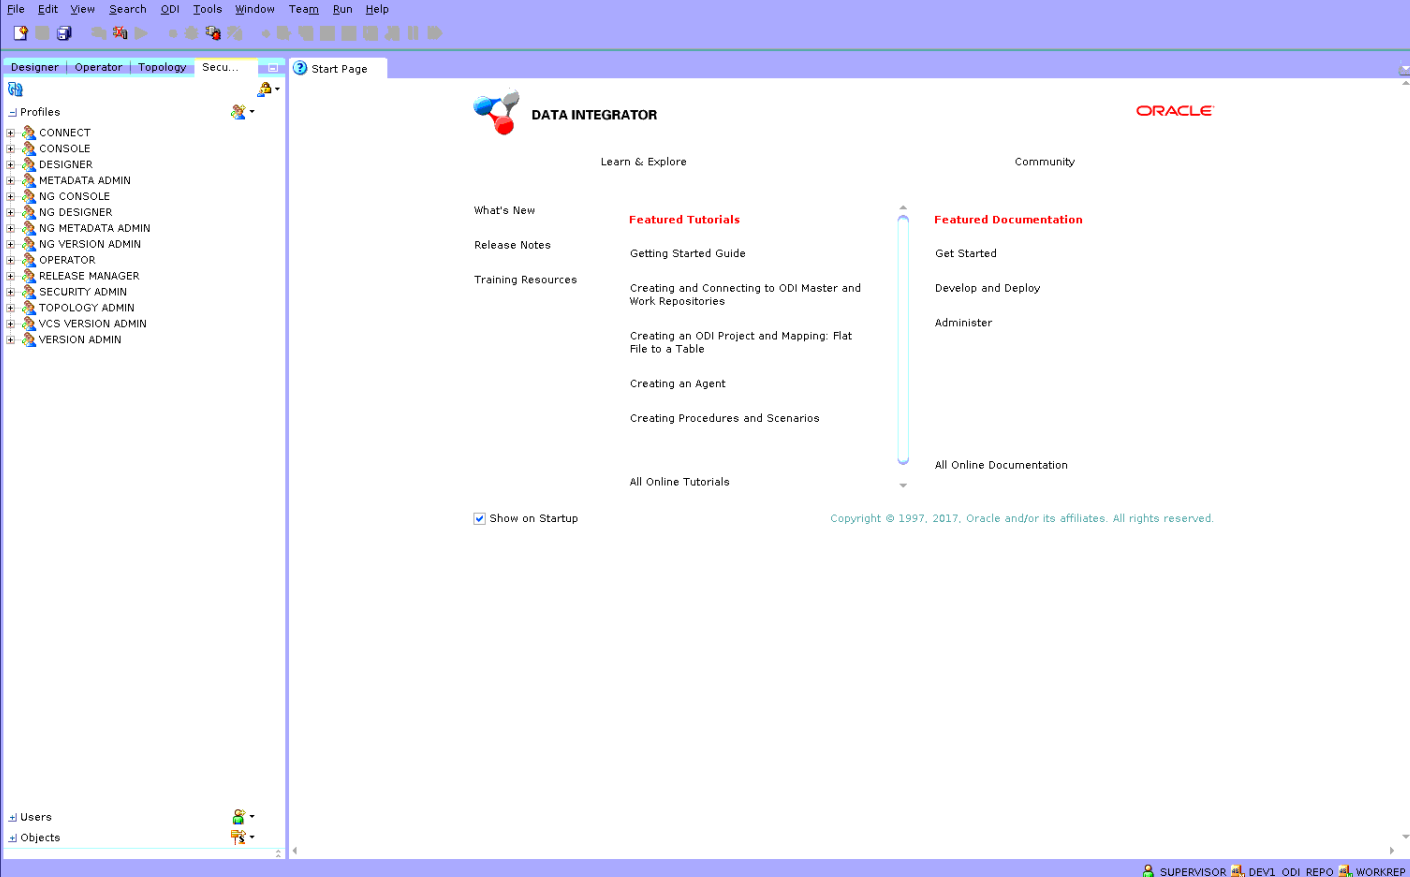Click the New Profile icon beside Profiles
Screen dimensions: 1410x877
tap(238, 112)
